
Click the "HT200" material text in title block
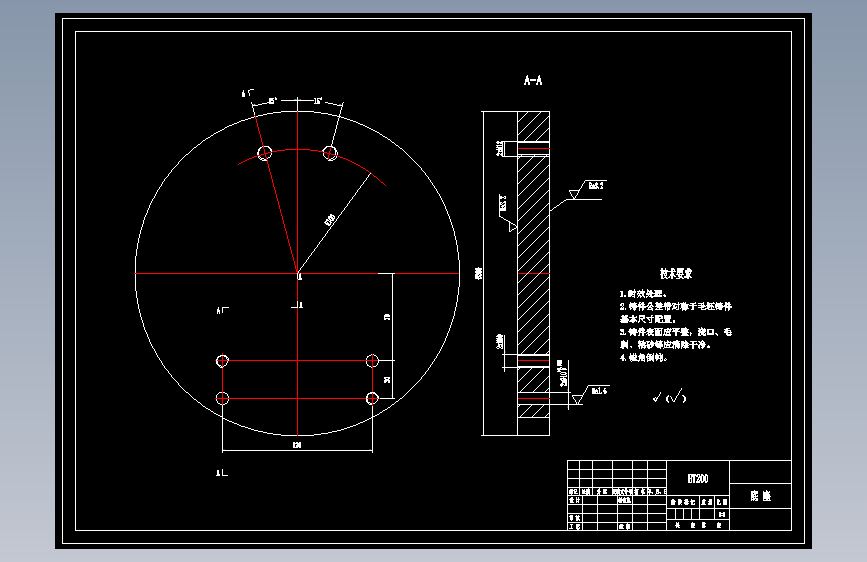pyautogui.click(x=698, y=478)
